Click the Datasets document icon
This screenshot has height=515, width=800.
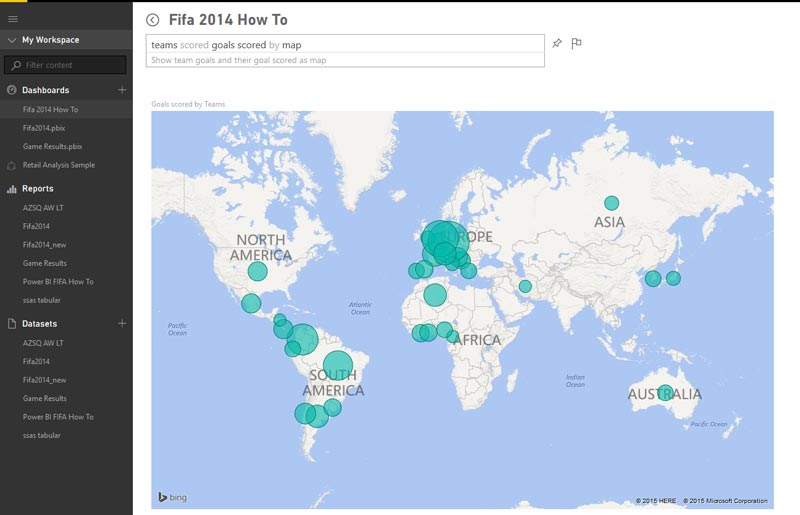(x=12, y=324)
